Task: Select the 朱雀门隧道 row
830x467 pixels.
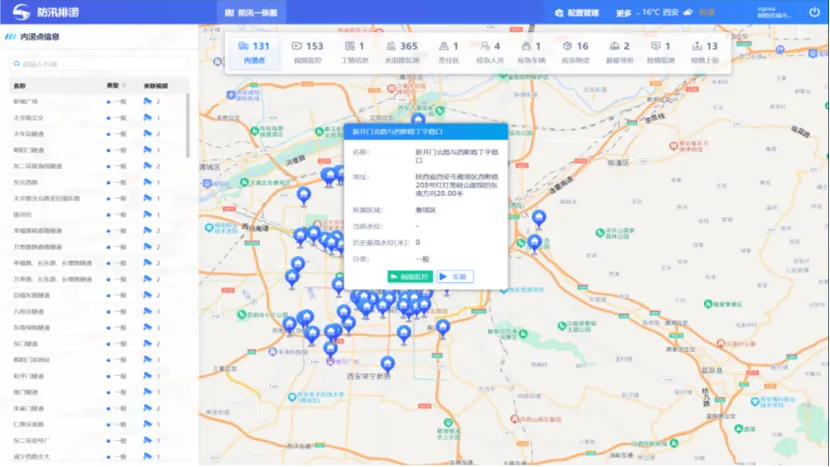Action: coord(98,408)
